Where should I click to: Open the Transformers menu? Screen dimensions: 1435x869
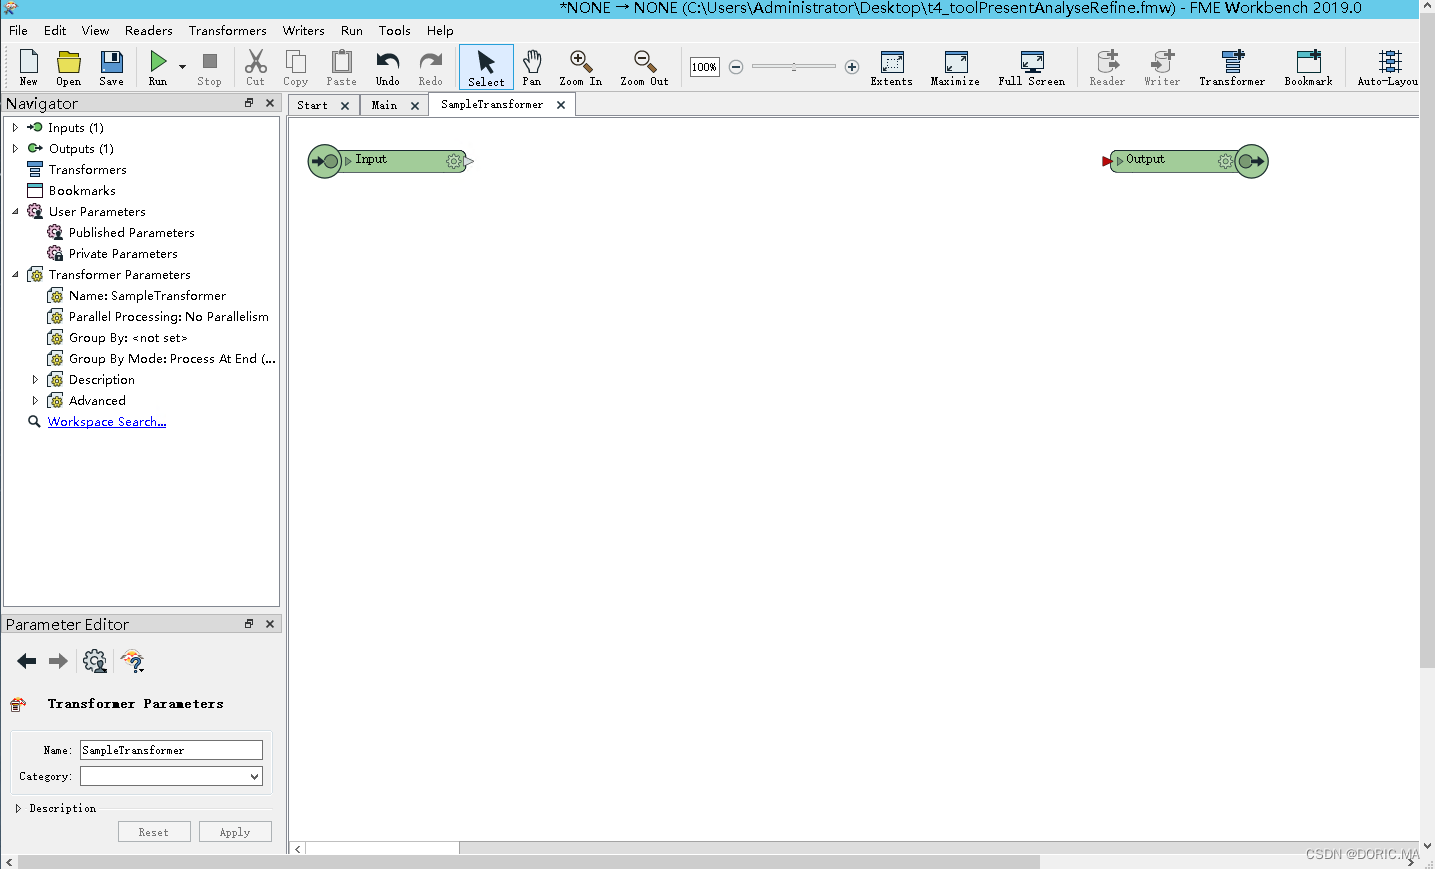point(227,31)
